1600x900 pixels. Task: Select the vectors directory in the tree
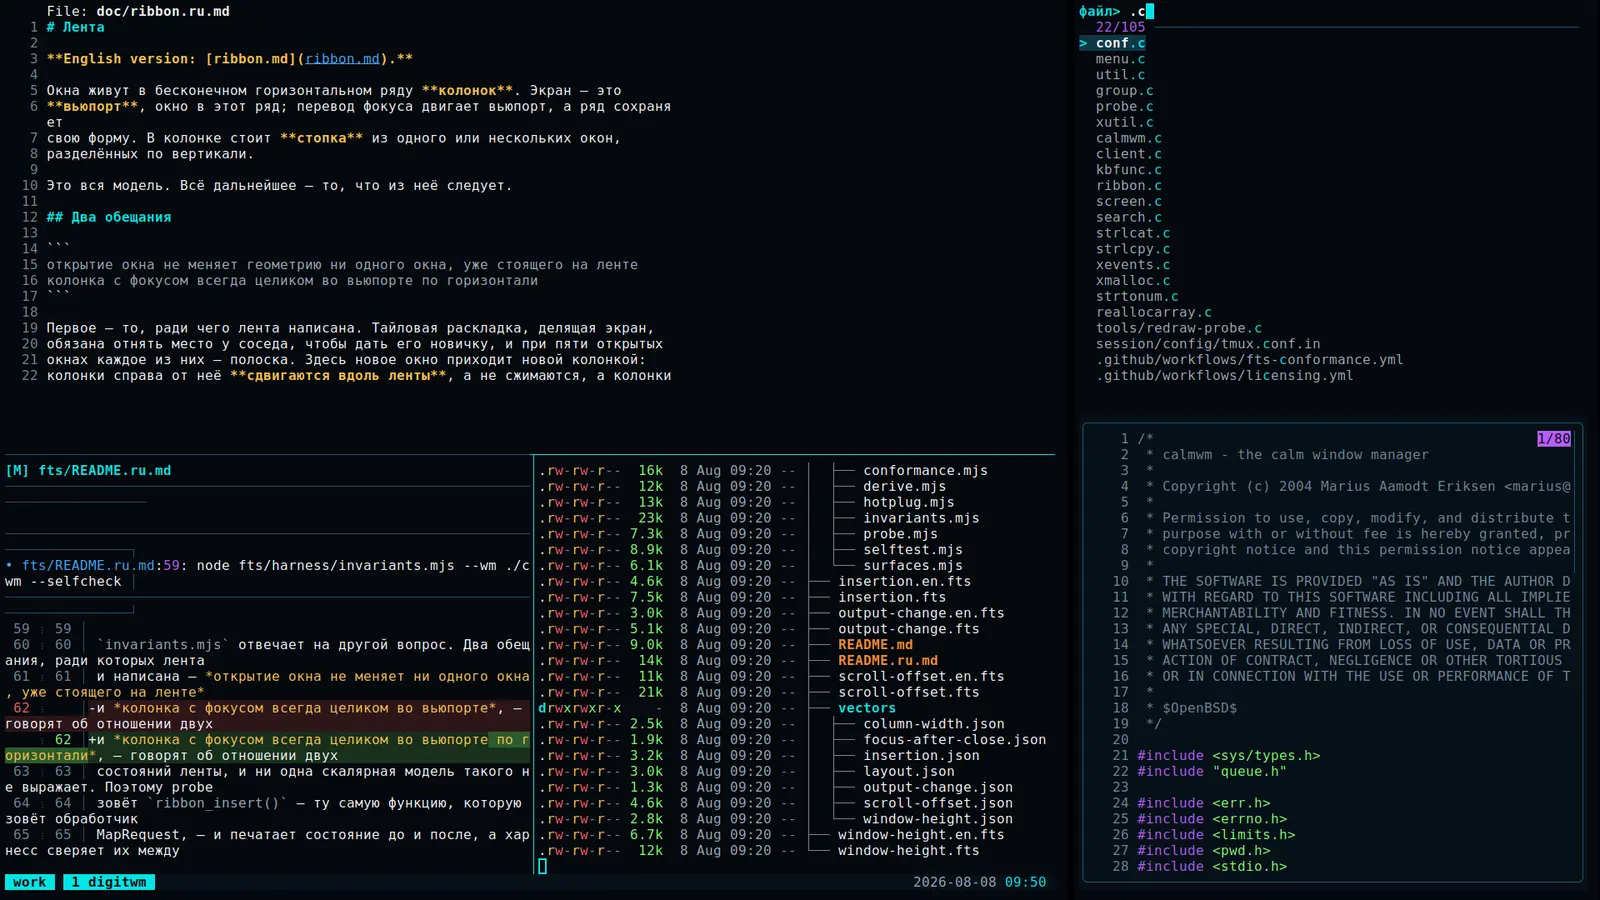pyautogui.click(x=867, y=709)
